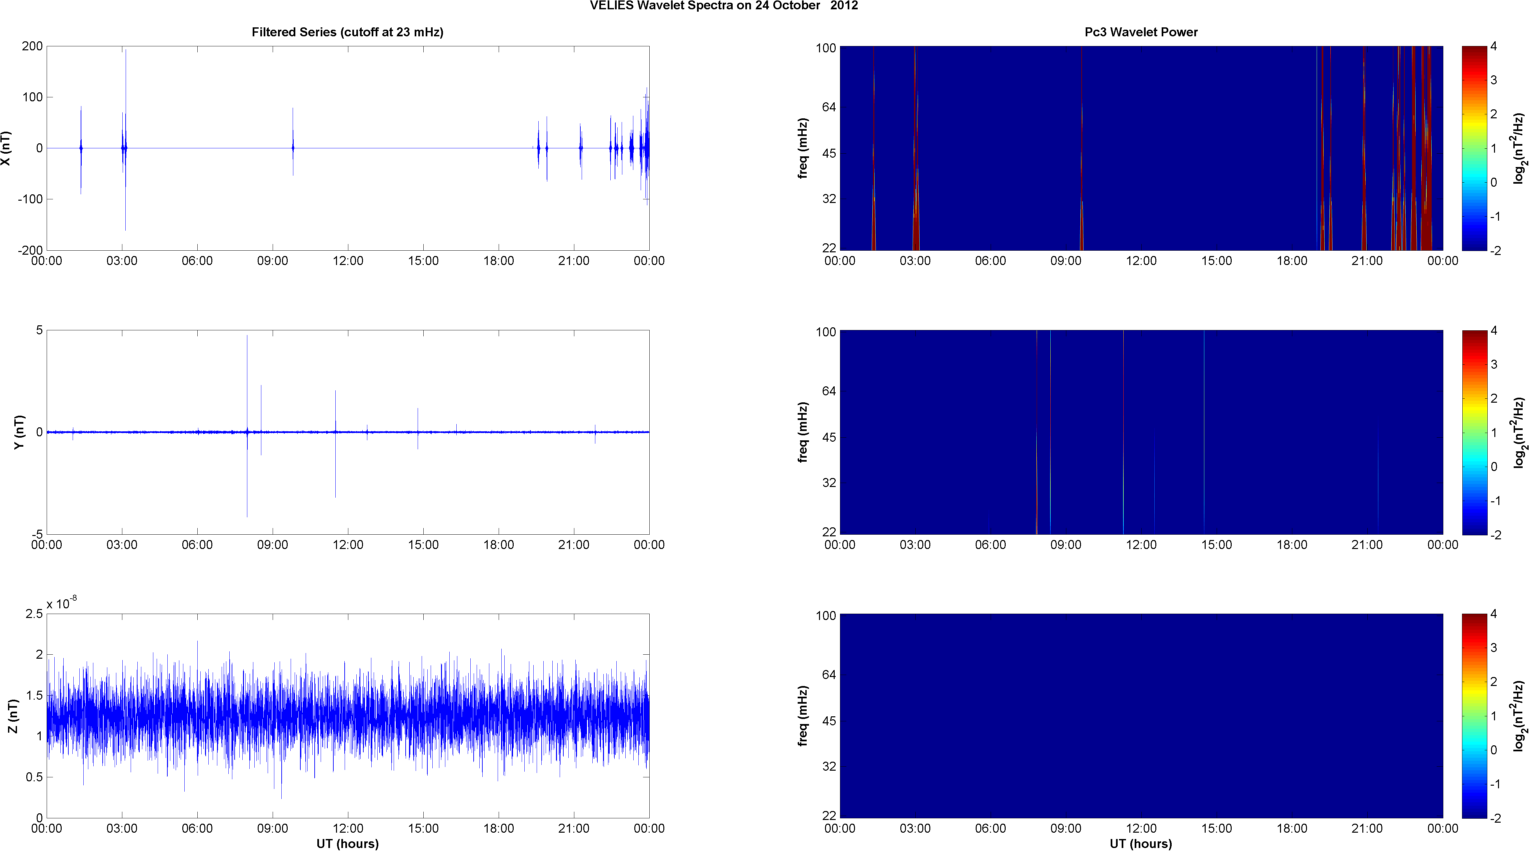Click the X-series spike near 09:00-10:00
Screen dimensions: 1529x851
[293, 142]
